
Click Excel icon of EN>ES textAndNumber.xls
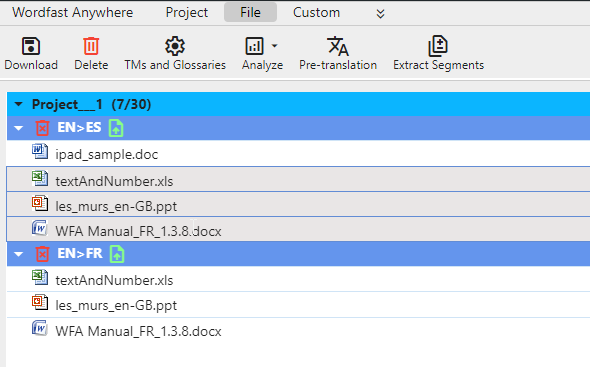[40, 178]
